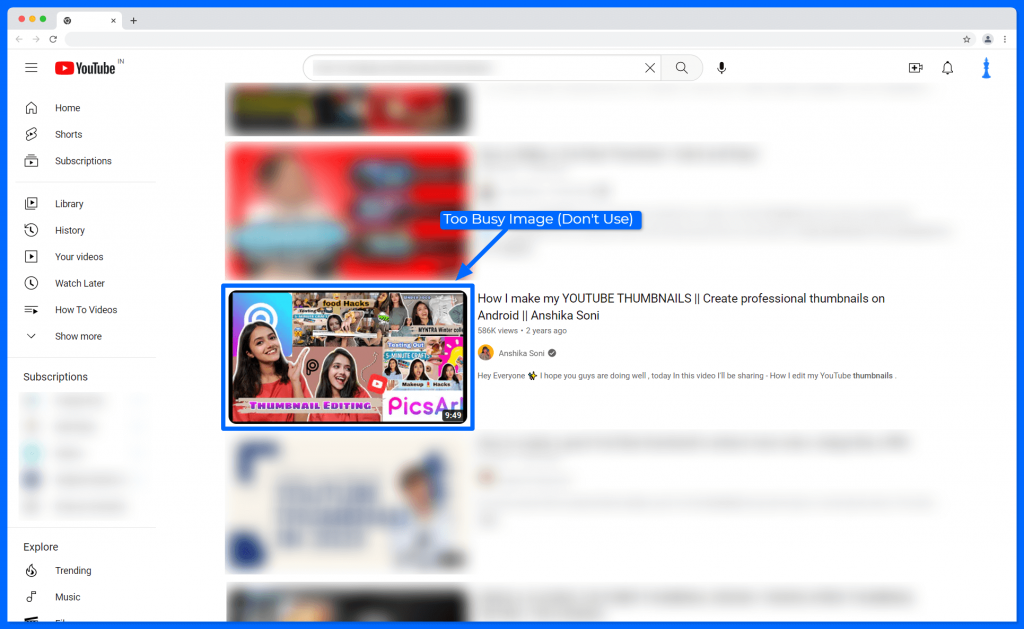This screenshot has height=629, width=1024.
Task: Click the Shorts icon in sidebar
Action: (31, 134)
